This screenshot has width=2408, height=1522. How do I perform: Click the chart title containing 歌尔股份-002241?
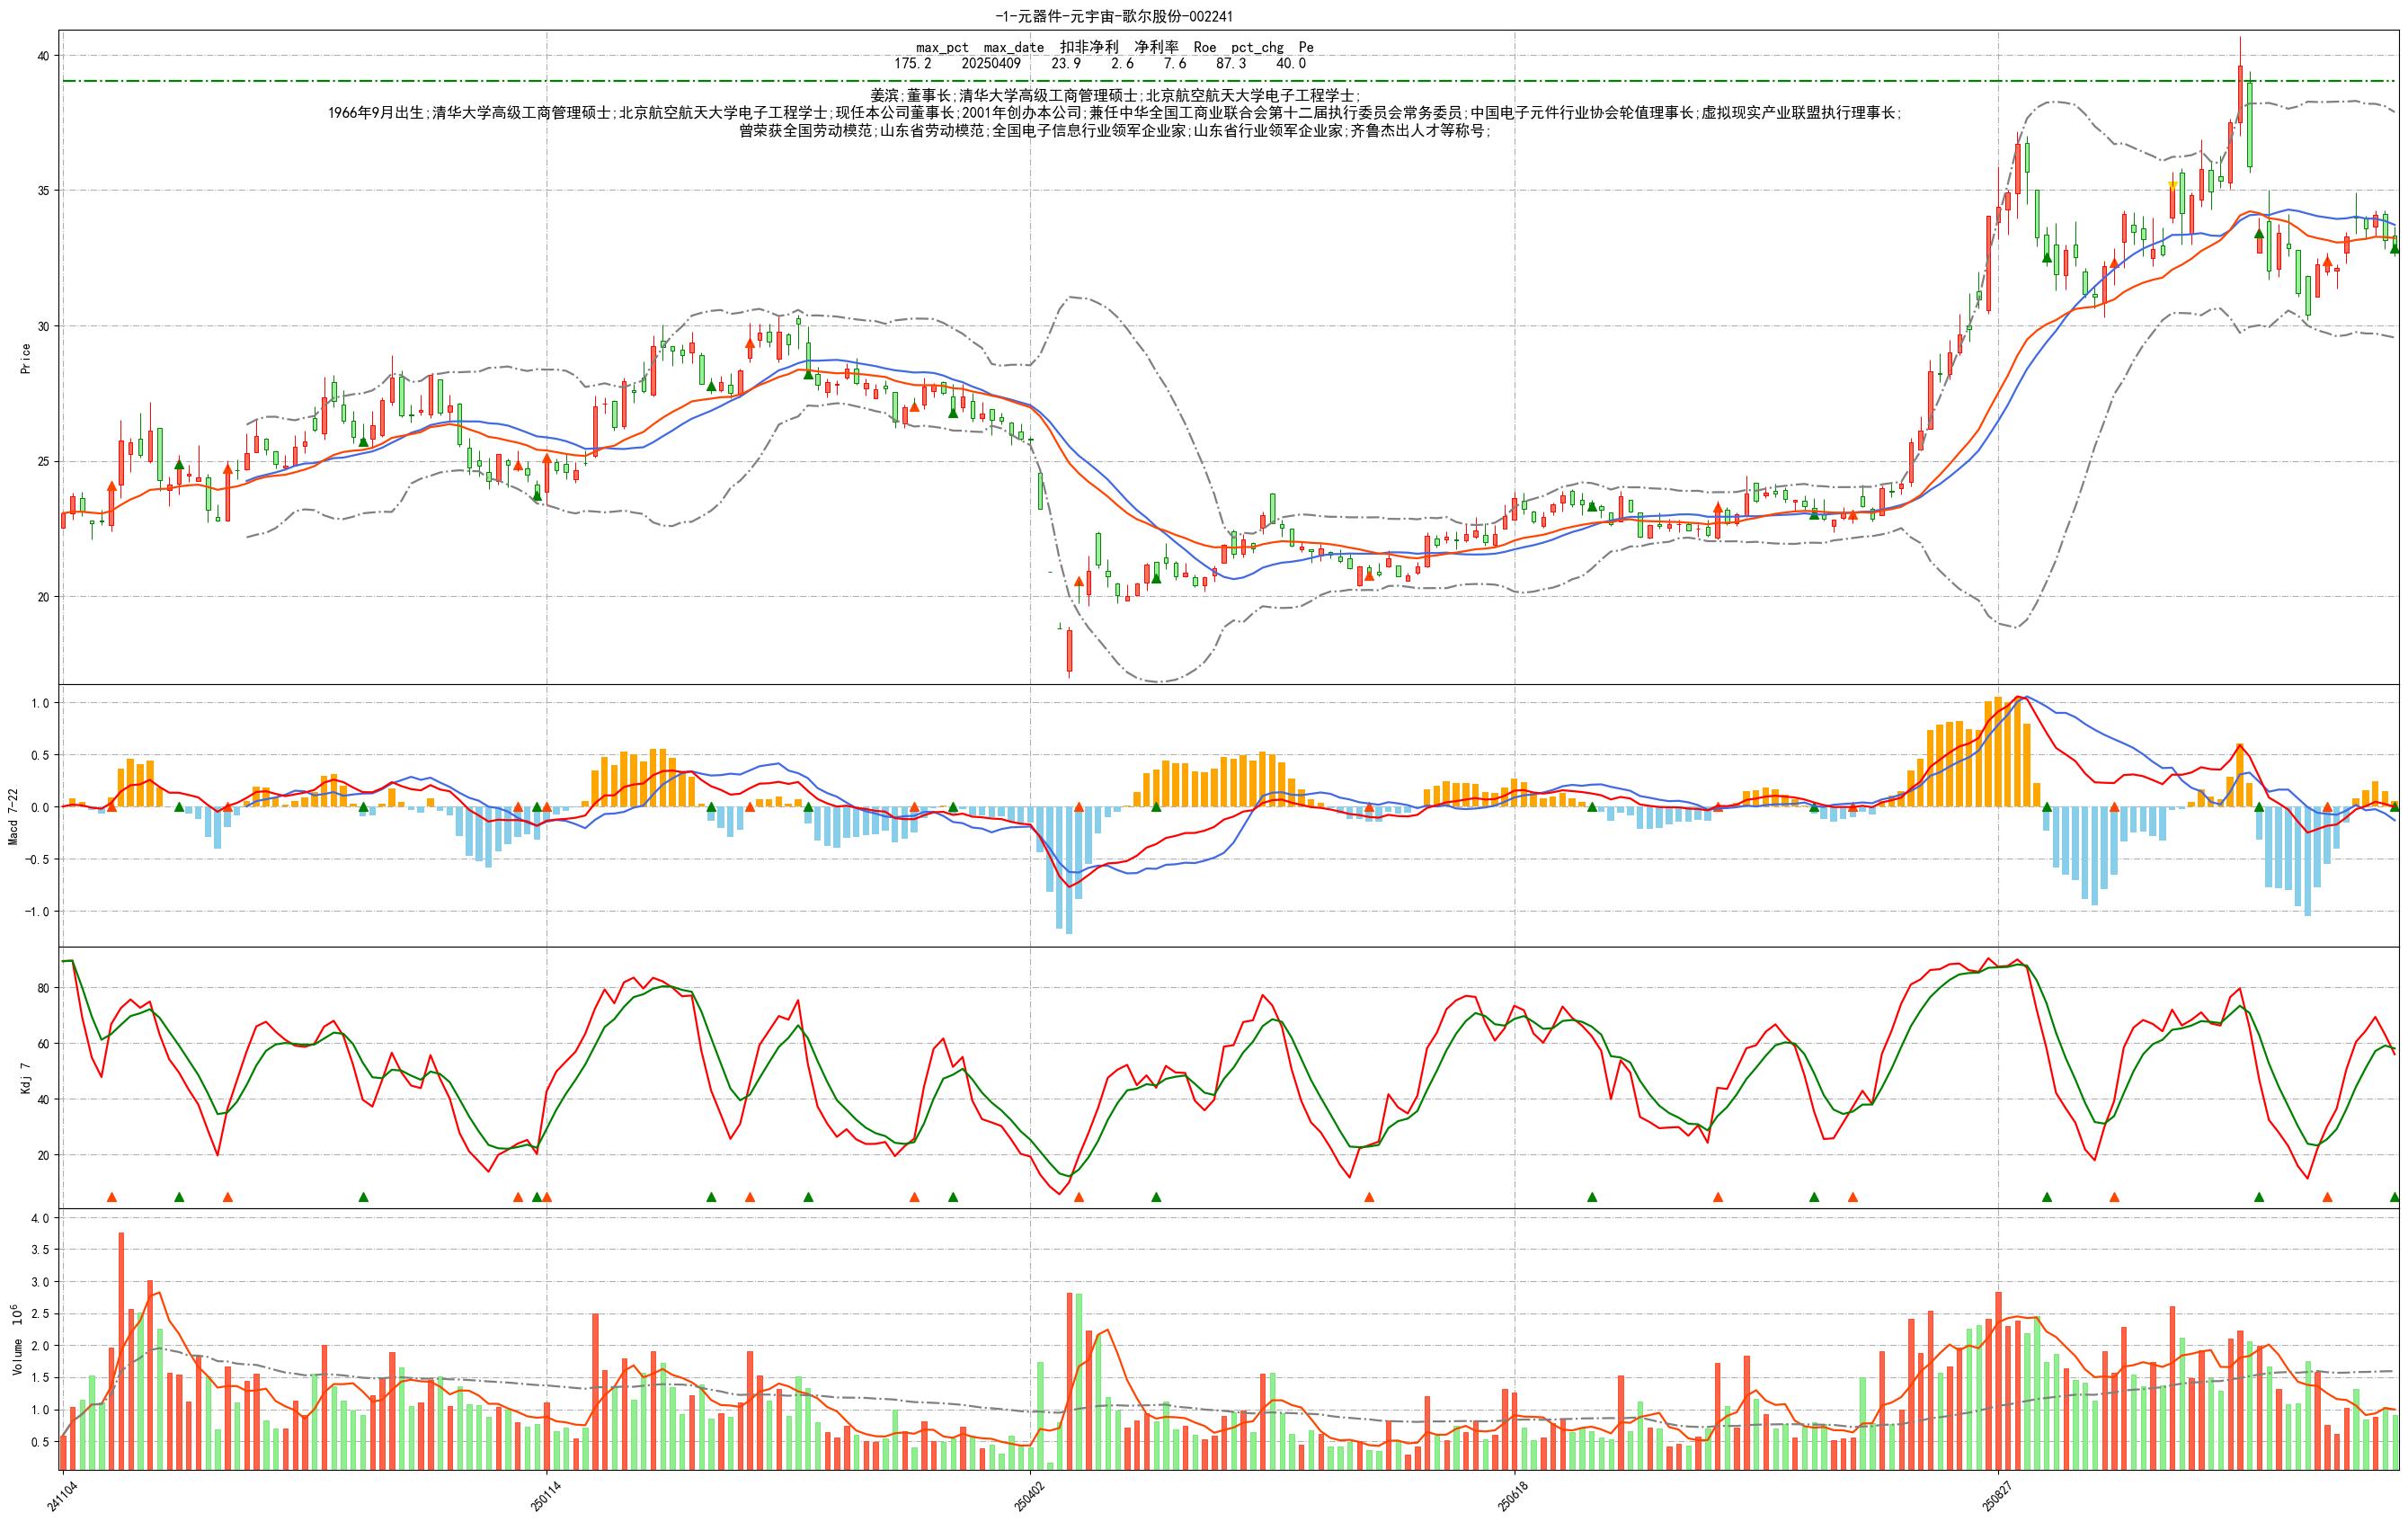click(x=1114, y=16)
